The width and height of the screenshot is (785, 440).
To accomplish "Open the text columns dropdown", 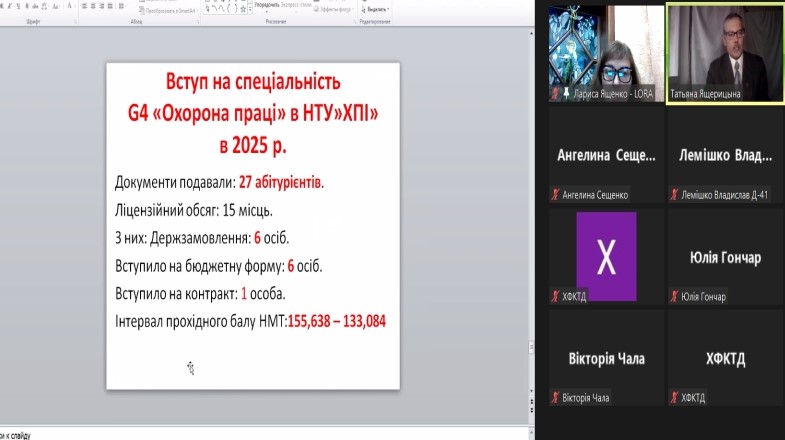I will tap(122, 6).
